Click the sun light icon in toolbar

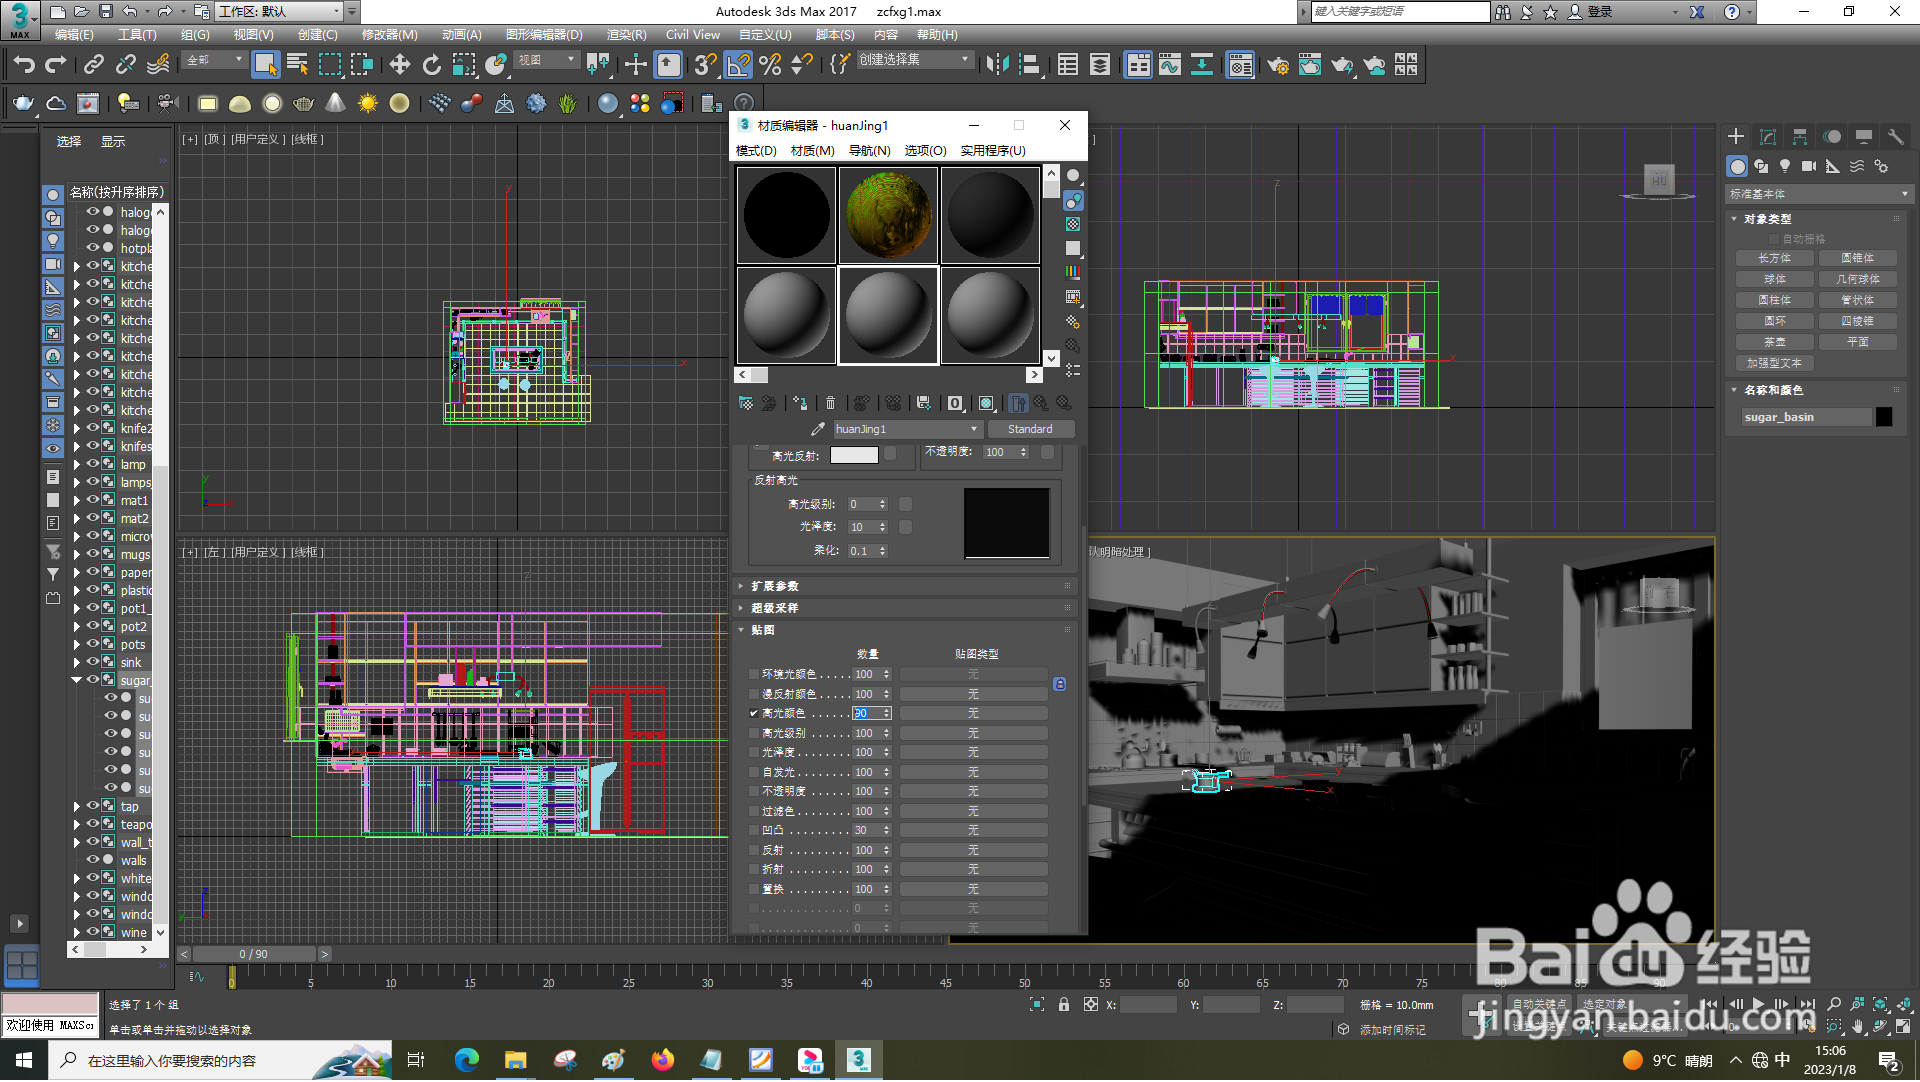[368, 103]
